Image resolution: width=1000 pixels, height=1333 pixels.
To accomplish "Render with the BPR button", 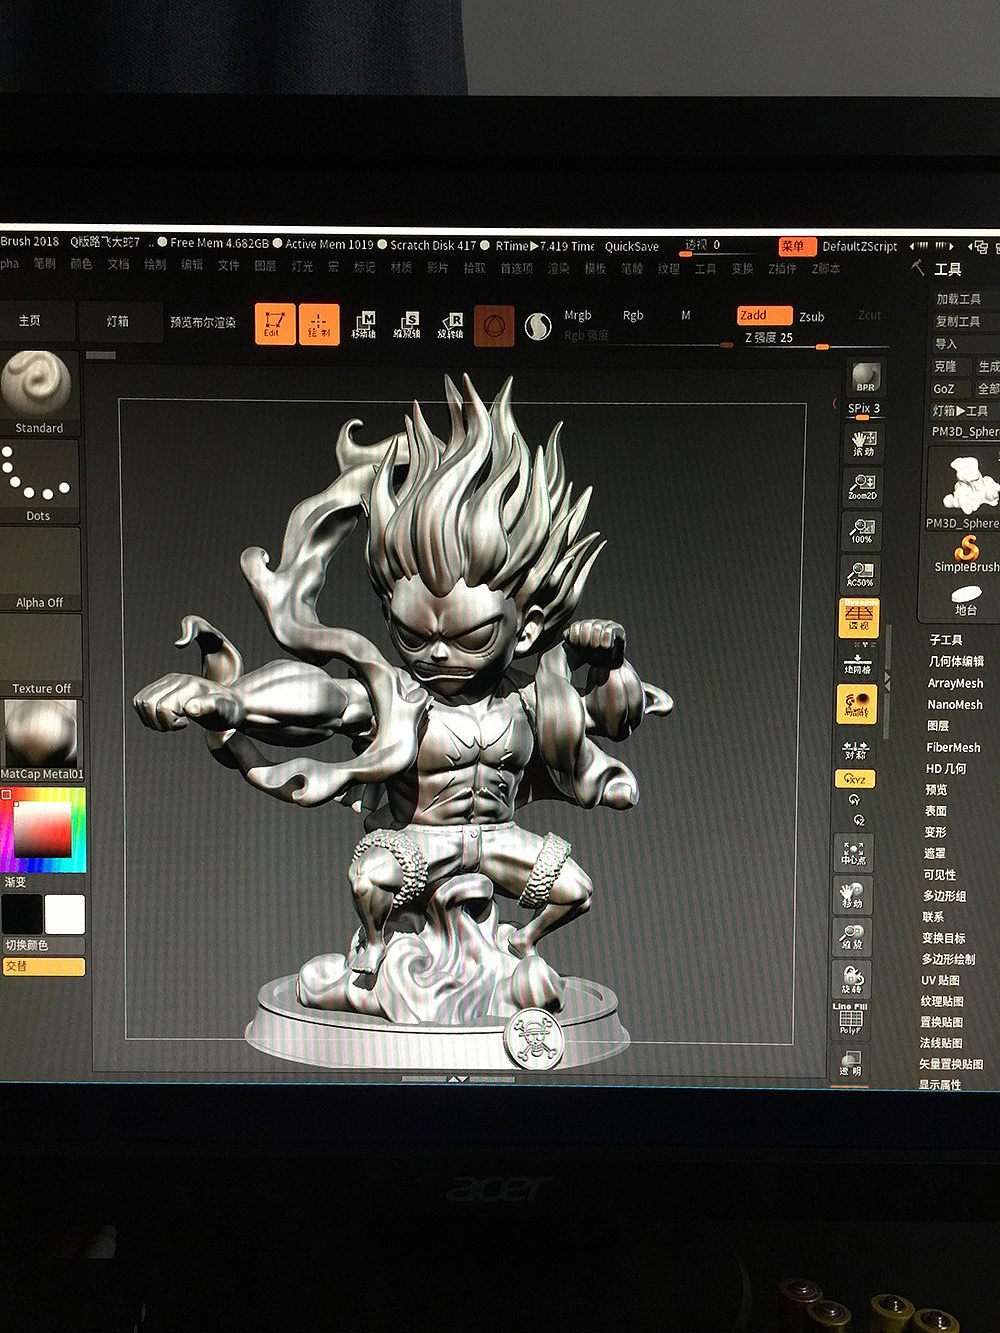I will click(865, 378).
